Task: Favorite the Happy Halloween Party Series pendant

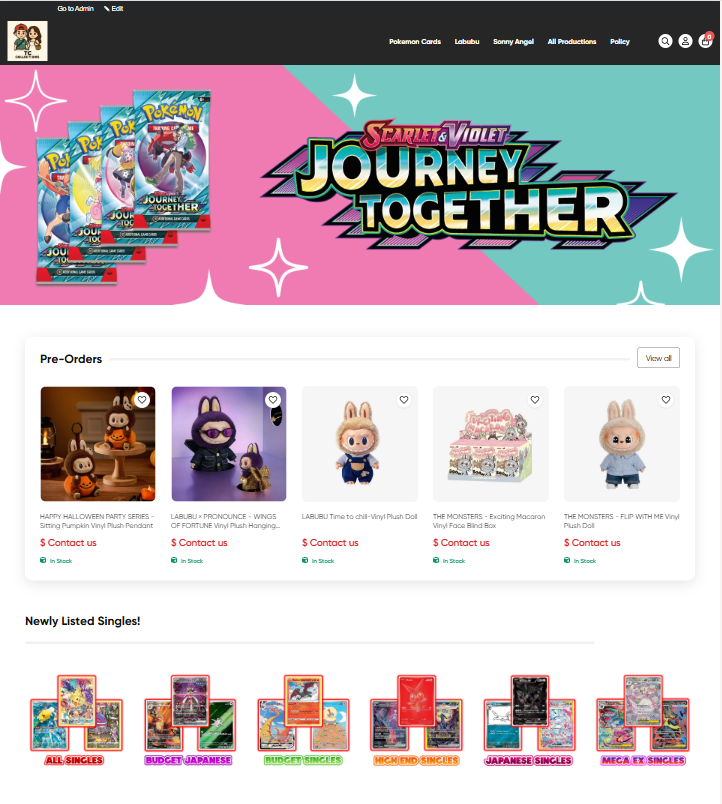Action: click(142, 399)
